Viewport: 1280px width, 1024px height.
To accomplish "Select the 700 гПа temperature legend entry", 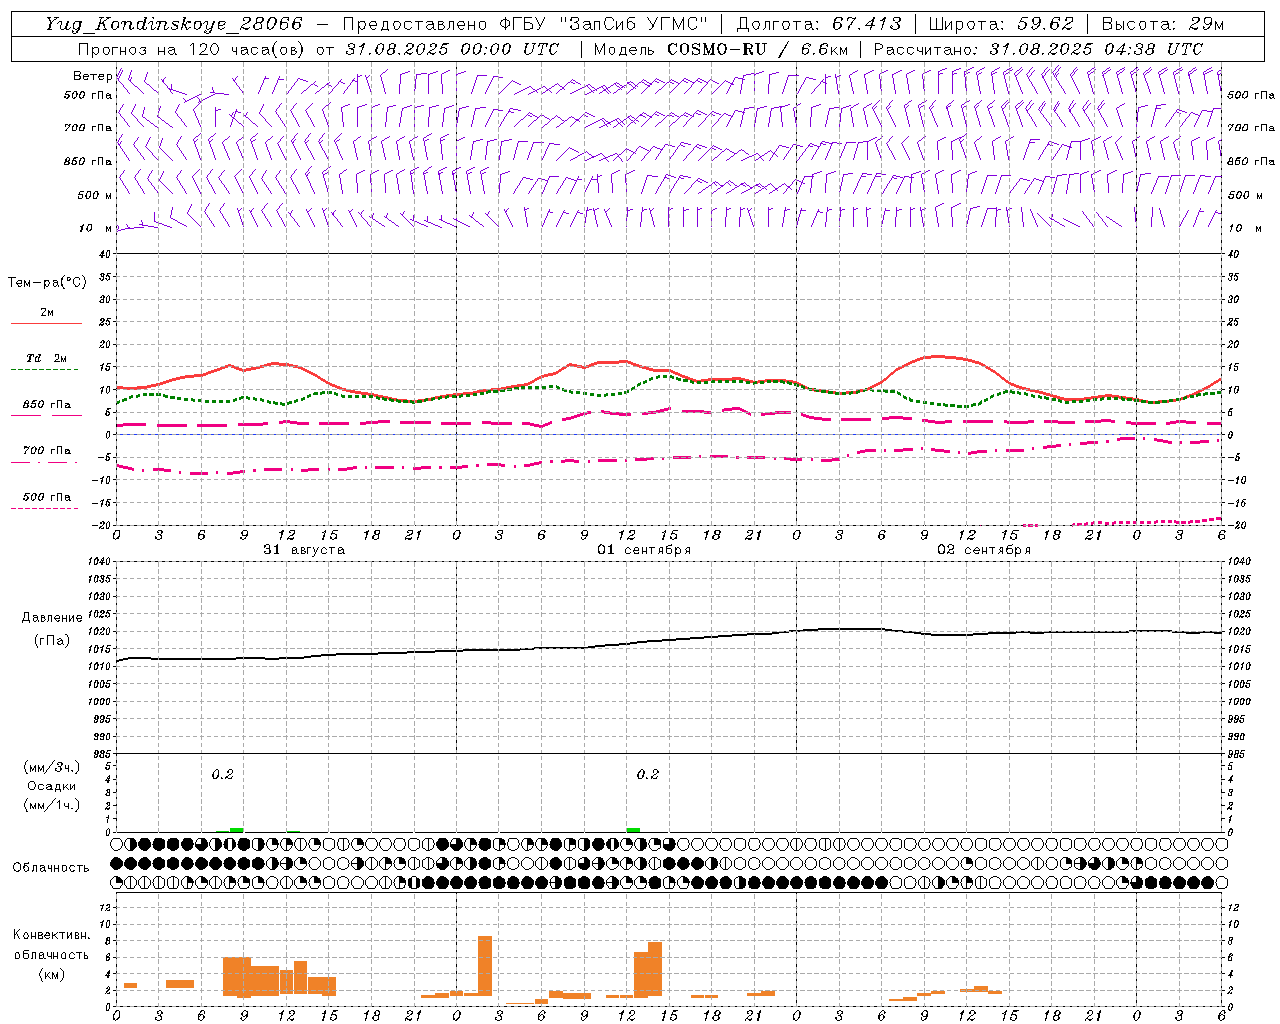I will [x=46, y=452].
